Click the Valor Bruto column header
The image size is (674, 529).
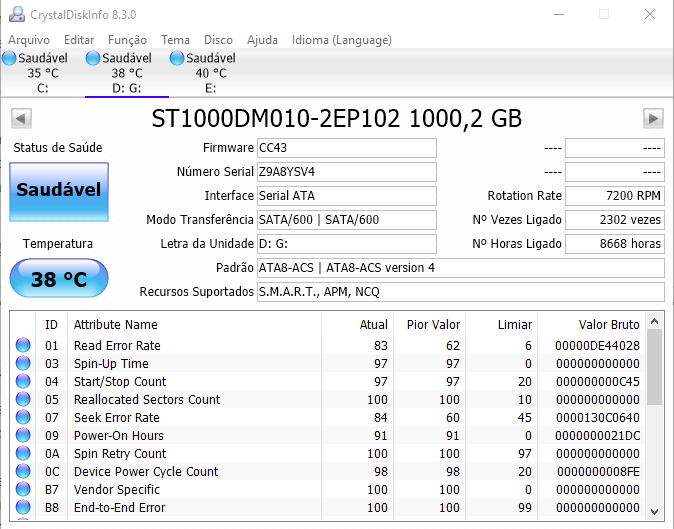pyautogui.click(x=591, y=324)
